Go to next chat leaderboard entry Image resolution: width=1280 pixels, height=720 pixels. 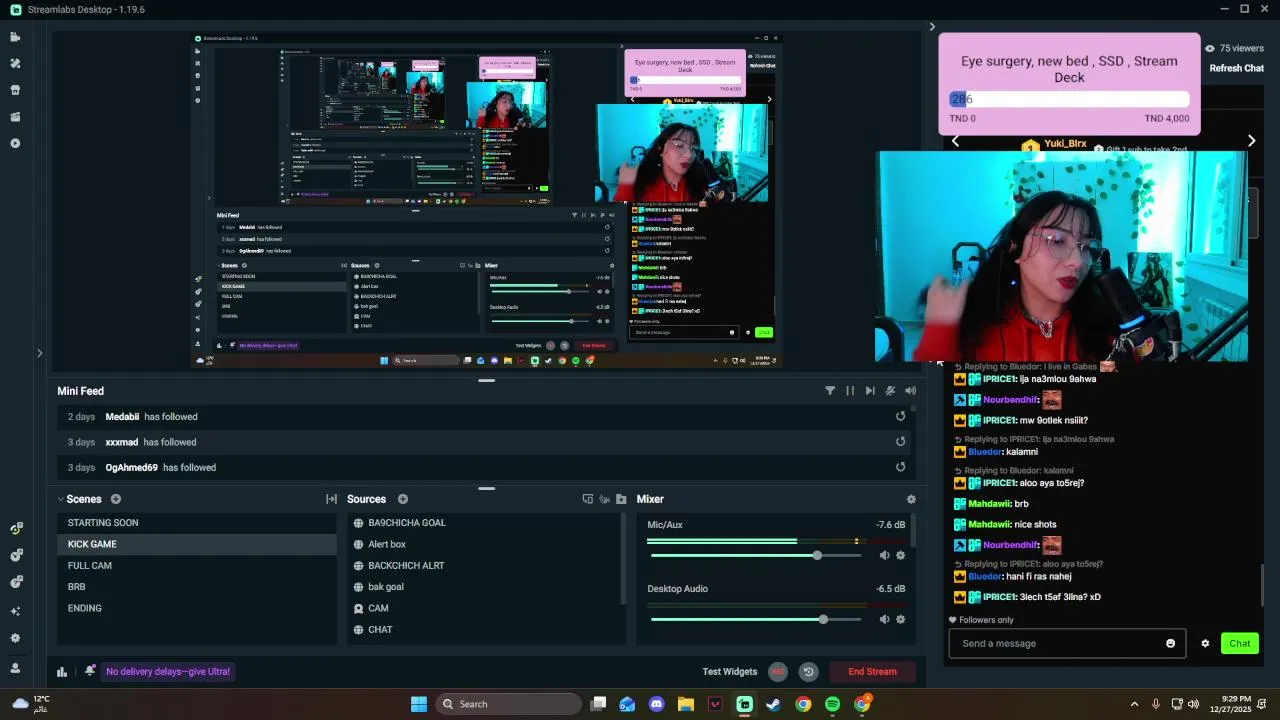1251,141
